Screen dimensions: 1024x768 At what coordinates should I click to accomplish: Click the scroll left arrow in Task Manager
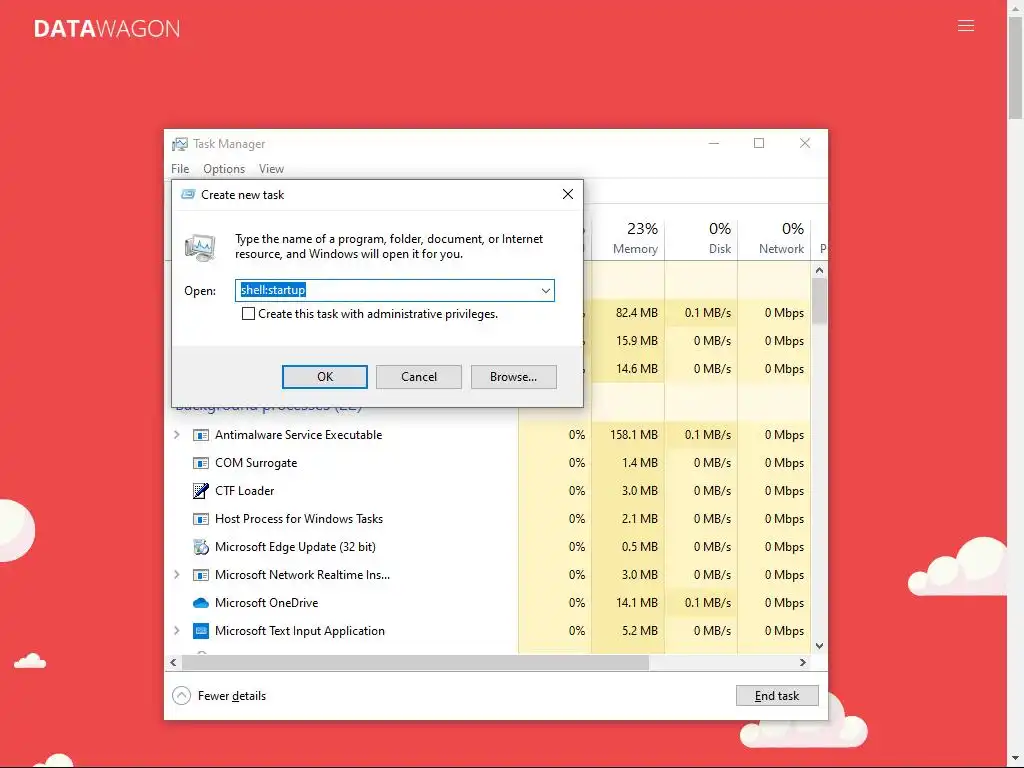pyautogui.click(x=173, y=662)
